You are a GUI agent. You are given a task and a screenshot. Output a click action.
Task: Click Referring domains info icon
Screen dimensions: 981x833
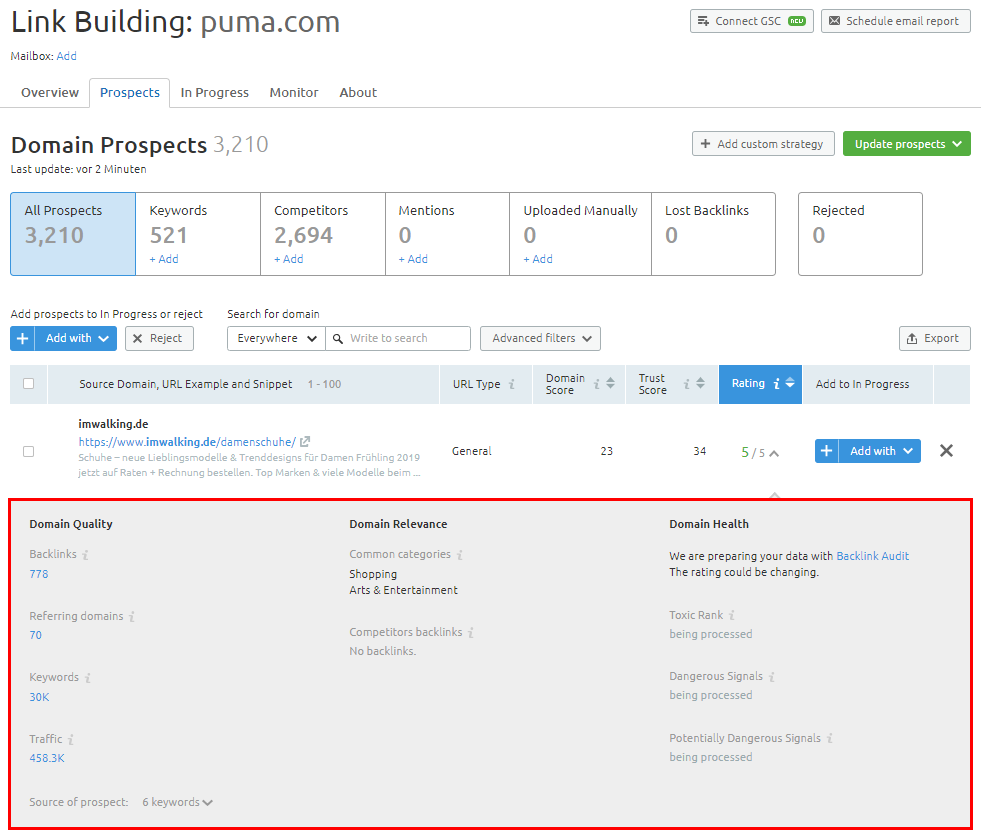pyautogui.click(x=132, y=616)
